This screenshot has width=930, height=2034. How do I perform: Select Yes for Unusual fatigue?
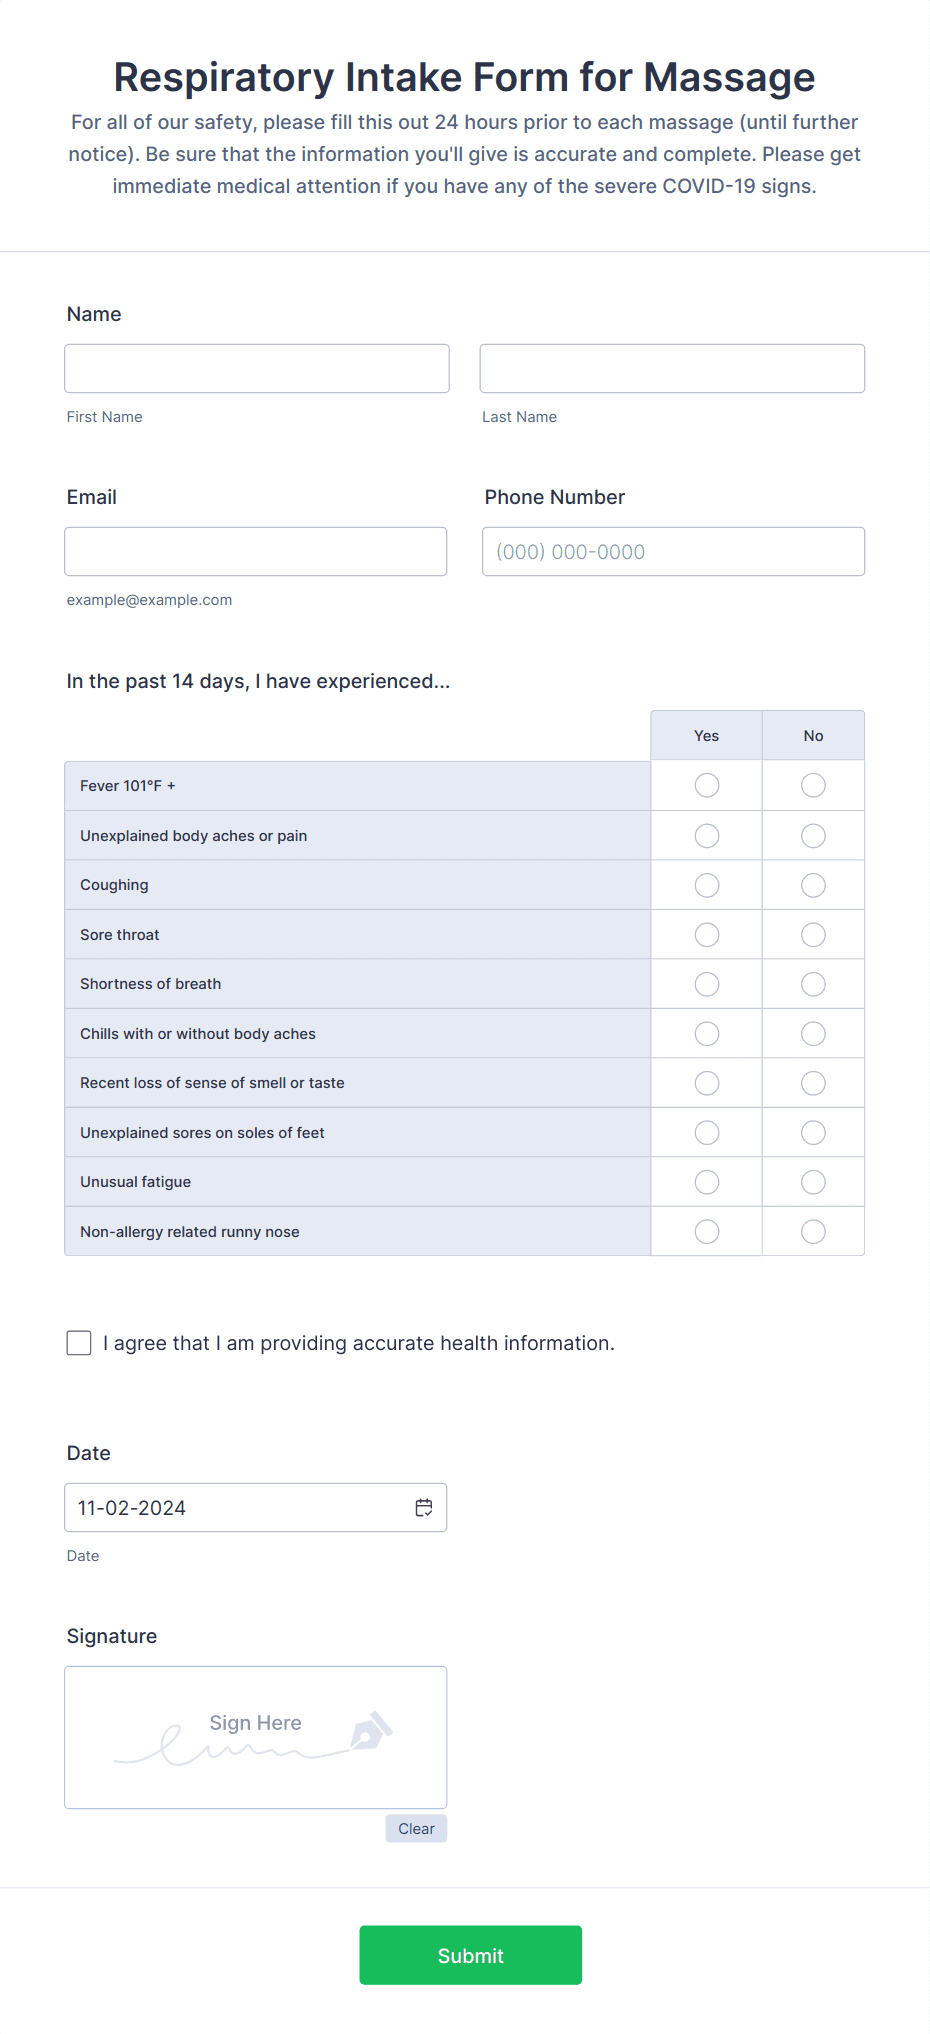707,1182
